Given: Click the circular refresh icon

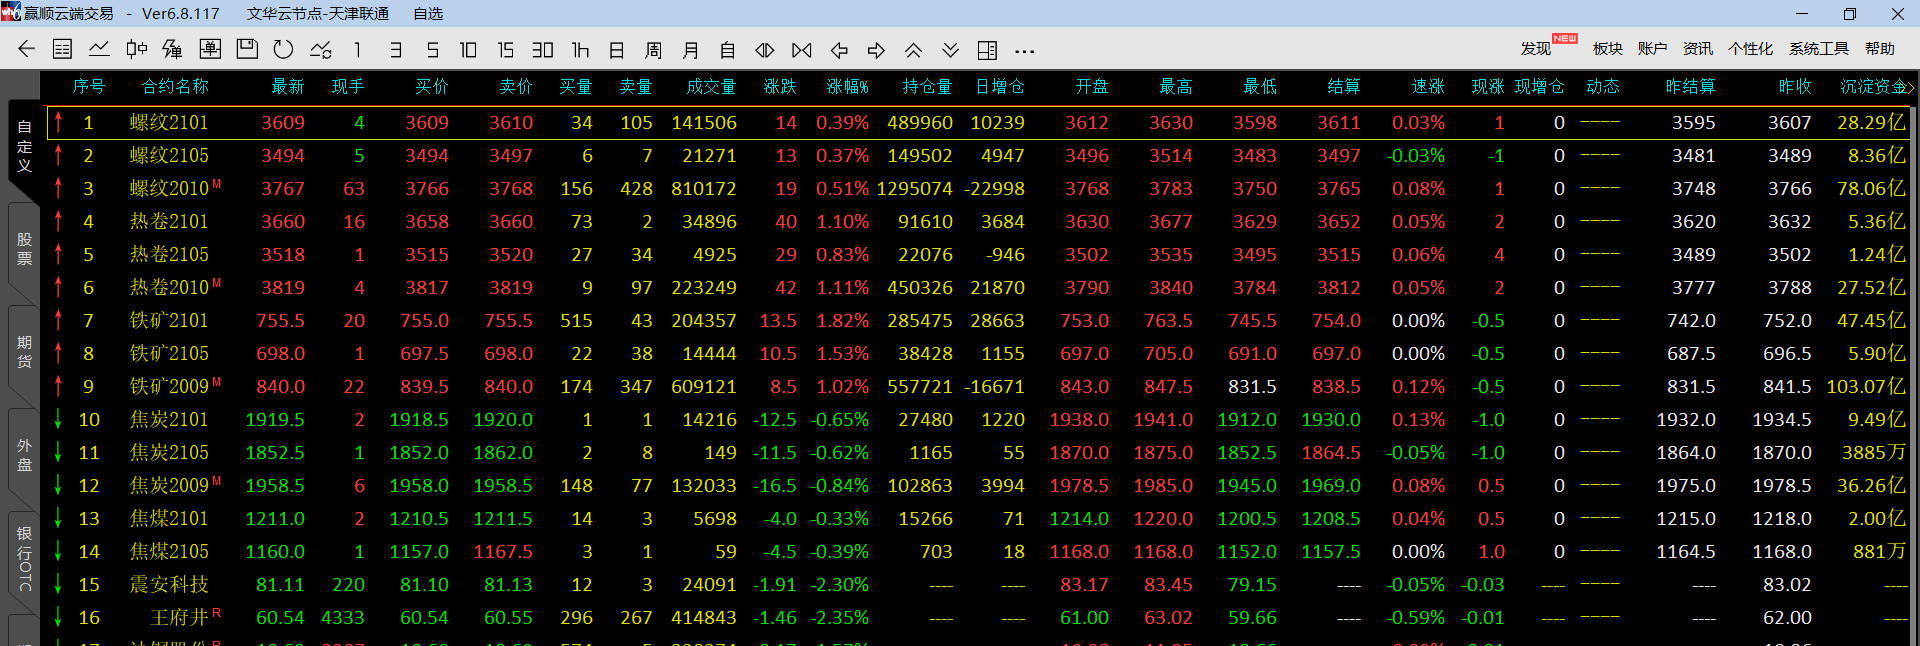Looking at the screenshot, I should tap(283, 49).
